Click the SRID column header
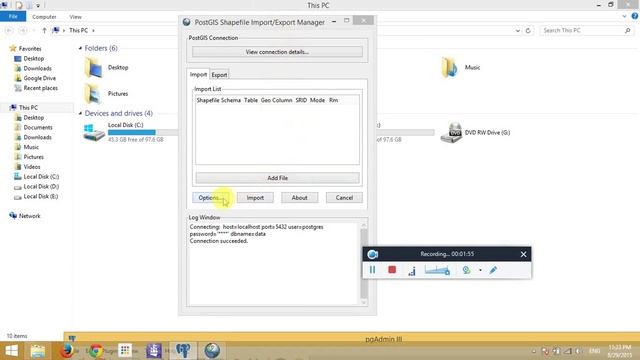This screenshot has width=640, height=360. click(x=301, y=100)
